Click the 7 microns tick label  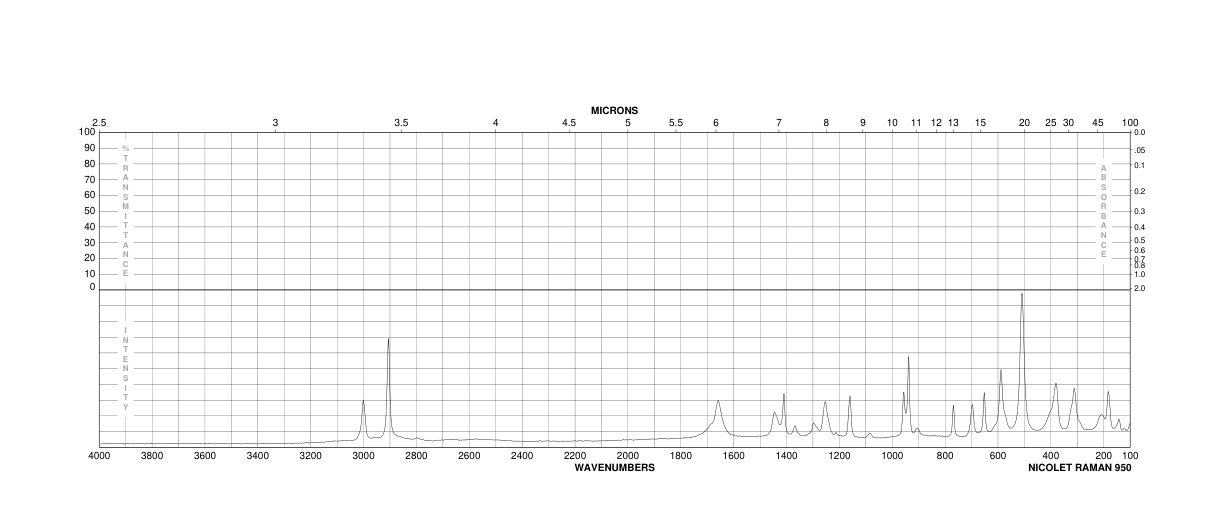click(779, 123)
